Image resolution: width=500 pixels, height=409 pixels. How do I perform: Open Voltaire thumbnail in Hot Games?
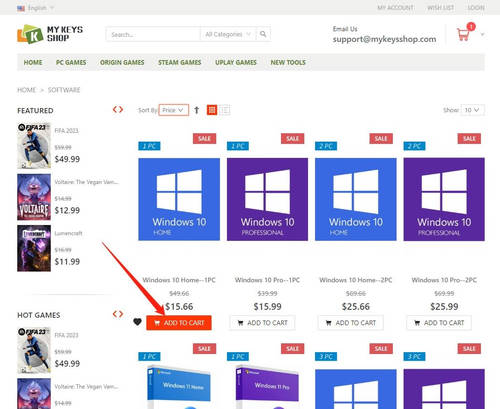point(34,394)
